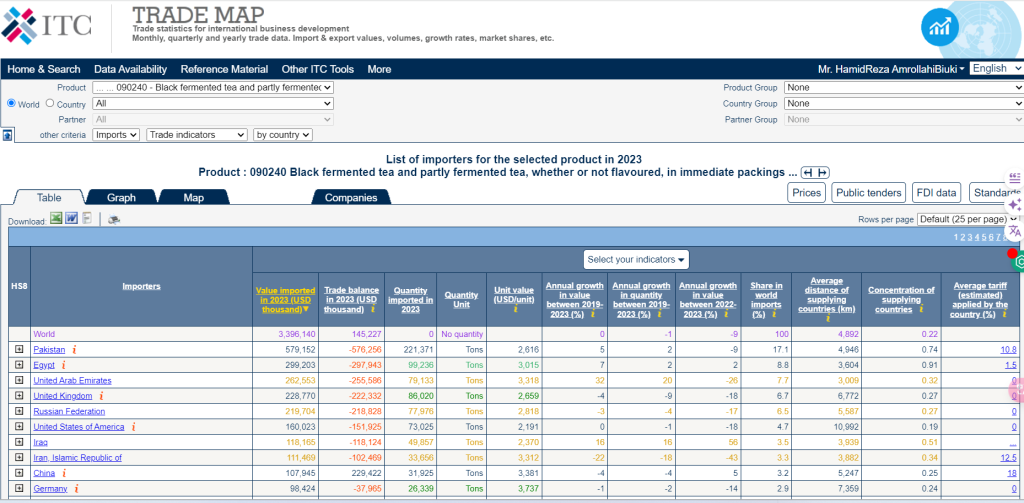
Task: Open the Iran, Islamic Republic of link
Action: click(77, 458)
